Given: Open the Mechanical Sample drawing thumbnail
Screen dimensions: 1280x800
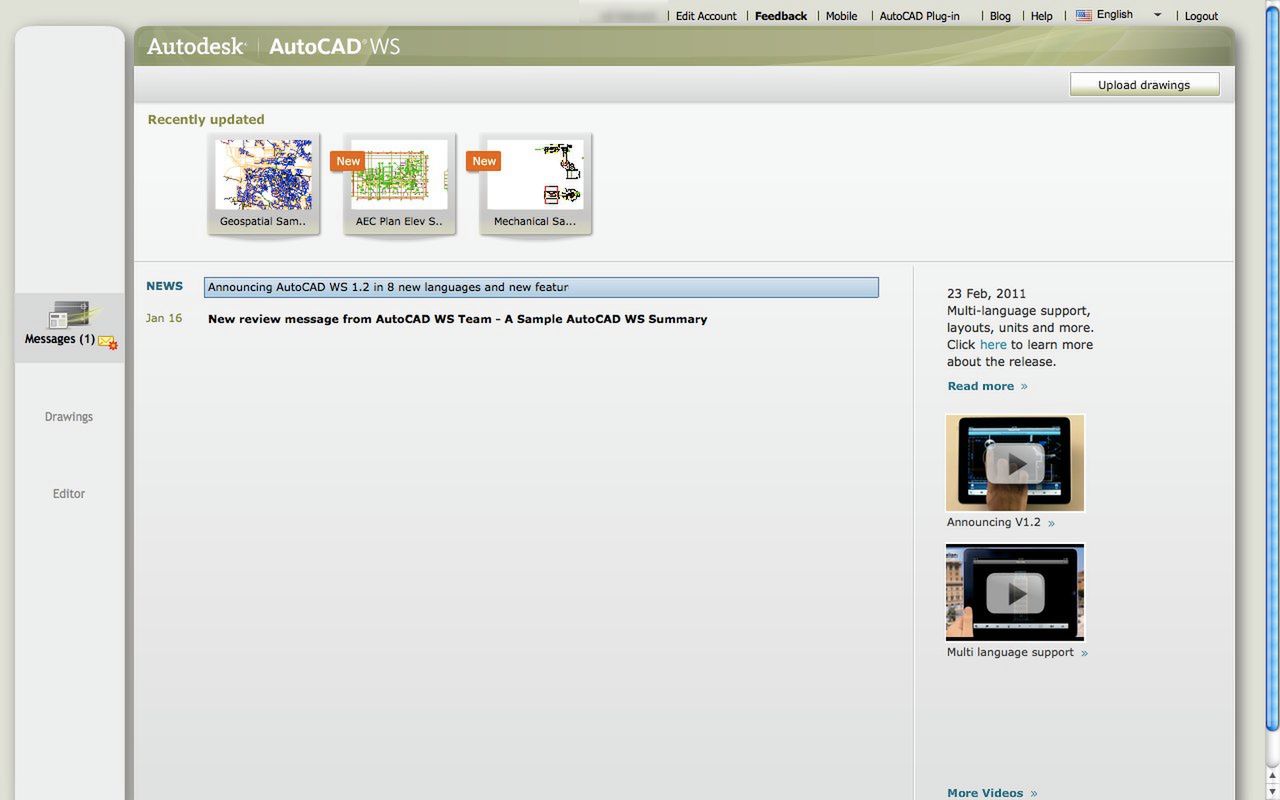Looking at the screenshot, I should click(536, 184).
